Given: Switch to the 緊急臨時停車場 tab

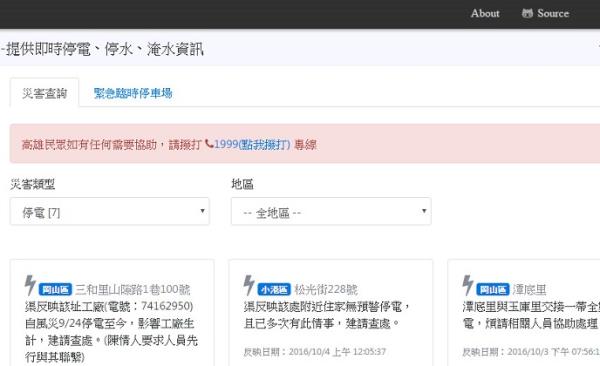Looking at the screenshot, I should [133, 93].
